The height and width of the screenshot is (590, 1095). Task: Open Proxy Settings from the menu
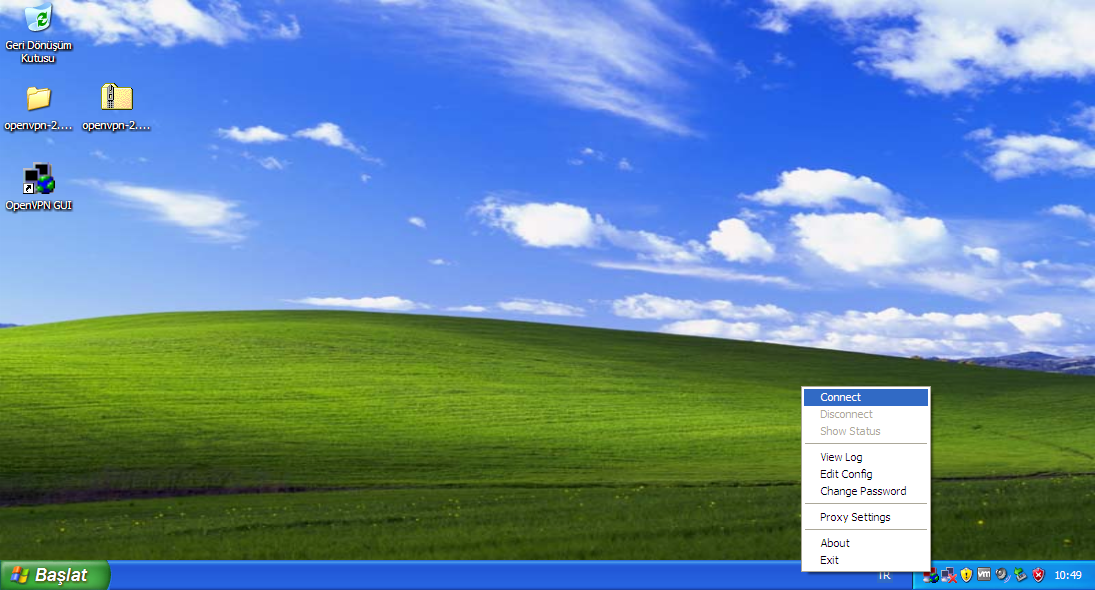coord(865,517)
